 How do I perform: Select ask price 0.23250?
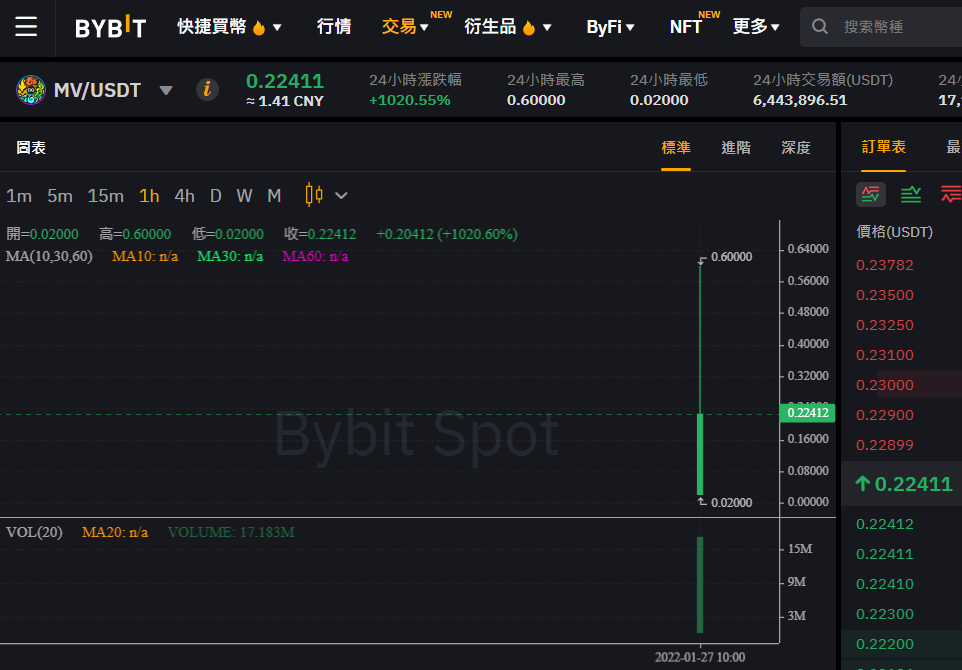coord(885,325)
